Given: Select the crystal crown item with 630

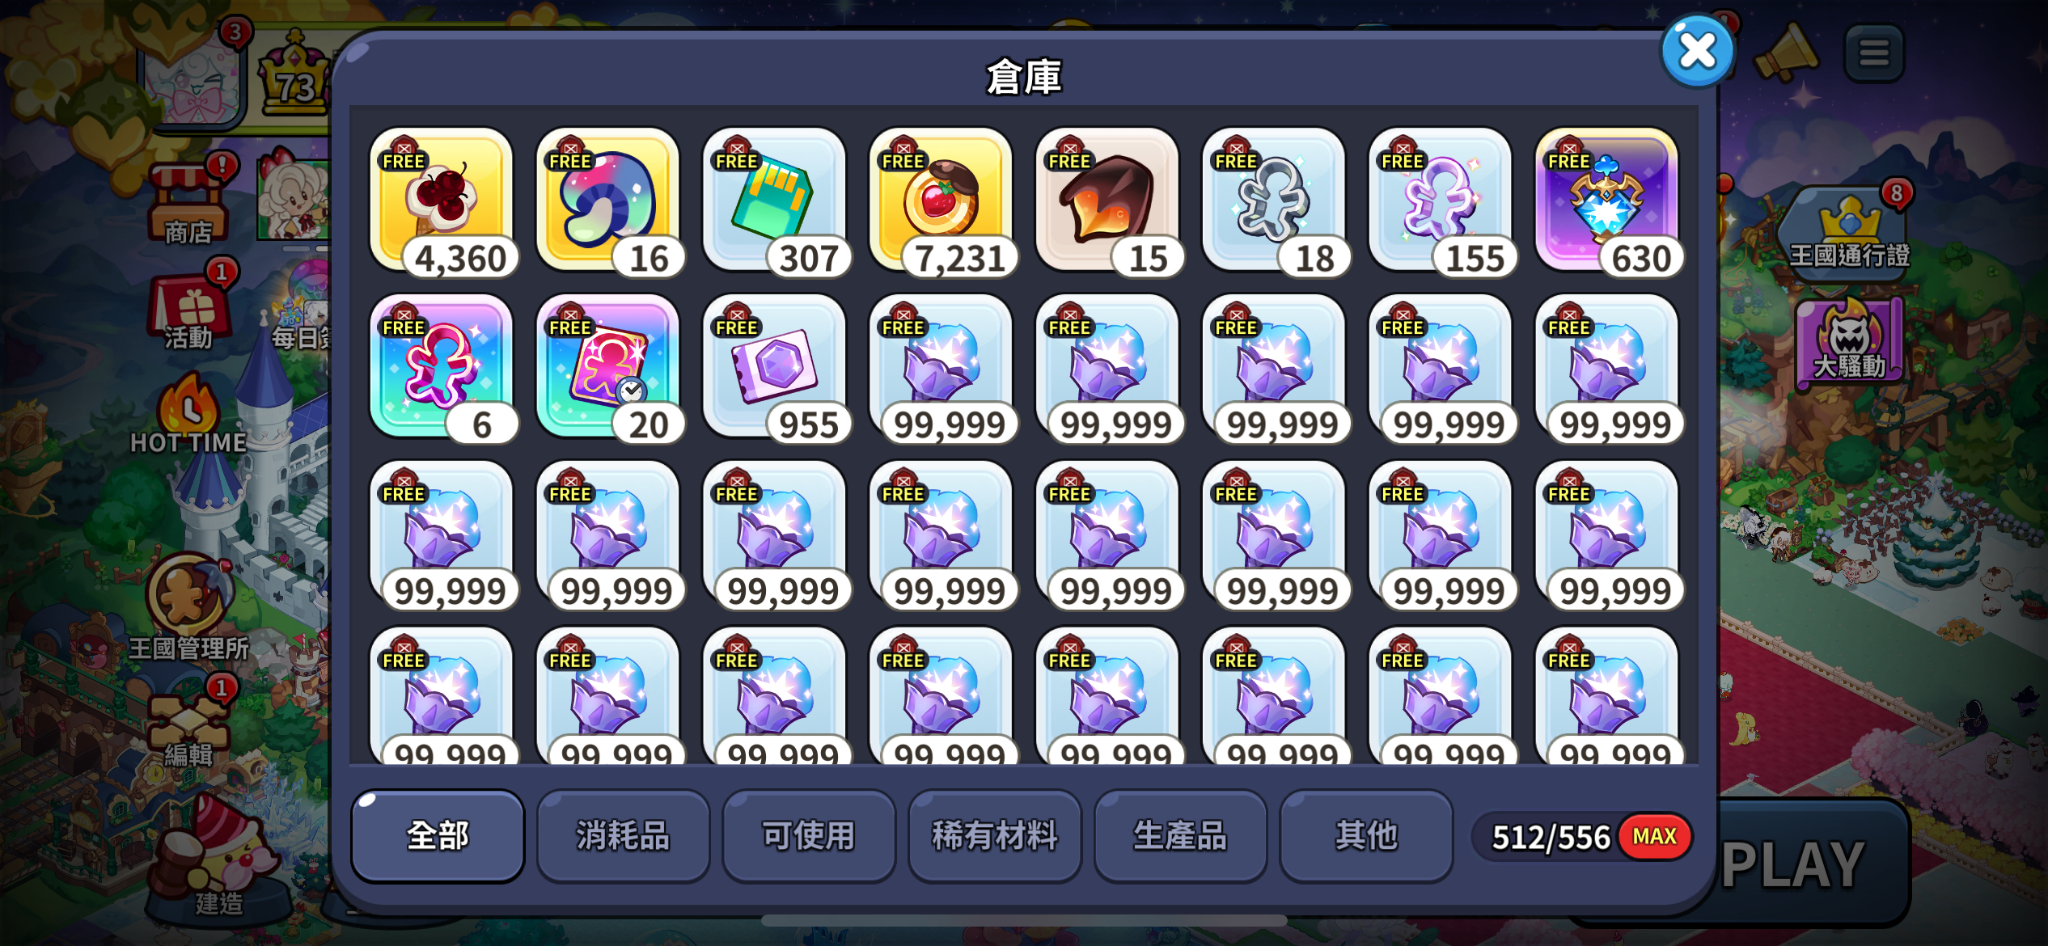Looking at the screenshot, I should 1607,201.
